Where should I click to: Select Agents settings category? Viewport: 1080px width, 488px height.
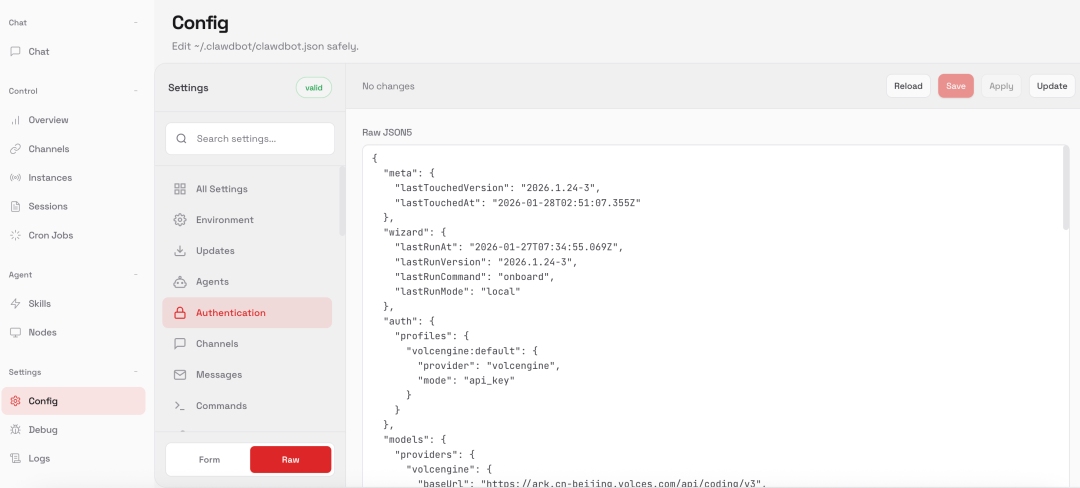click(247, 282)
